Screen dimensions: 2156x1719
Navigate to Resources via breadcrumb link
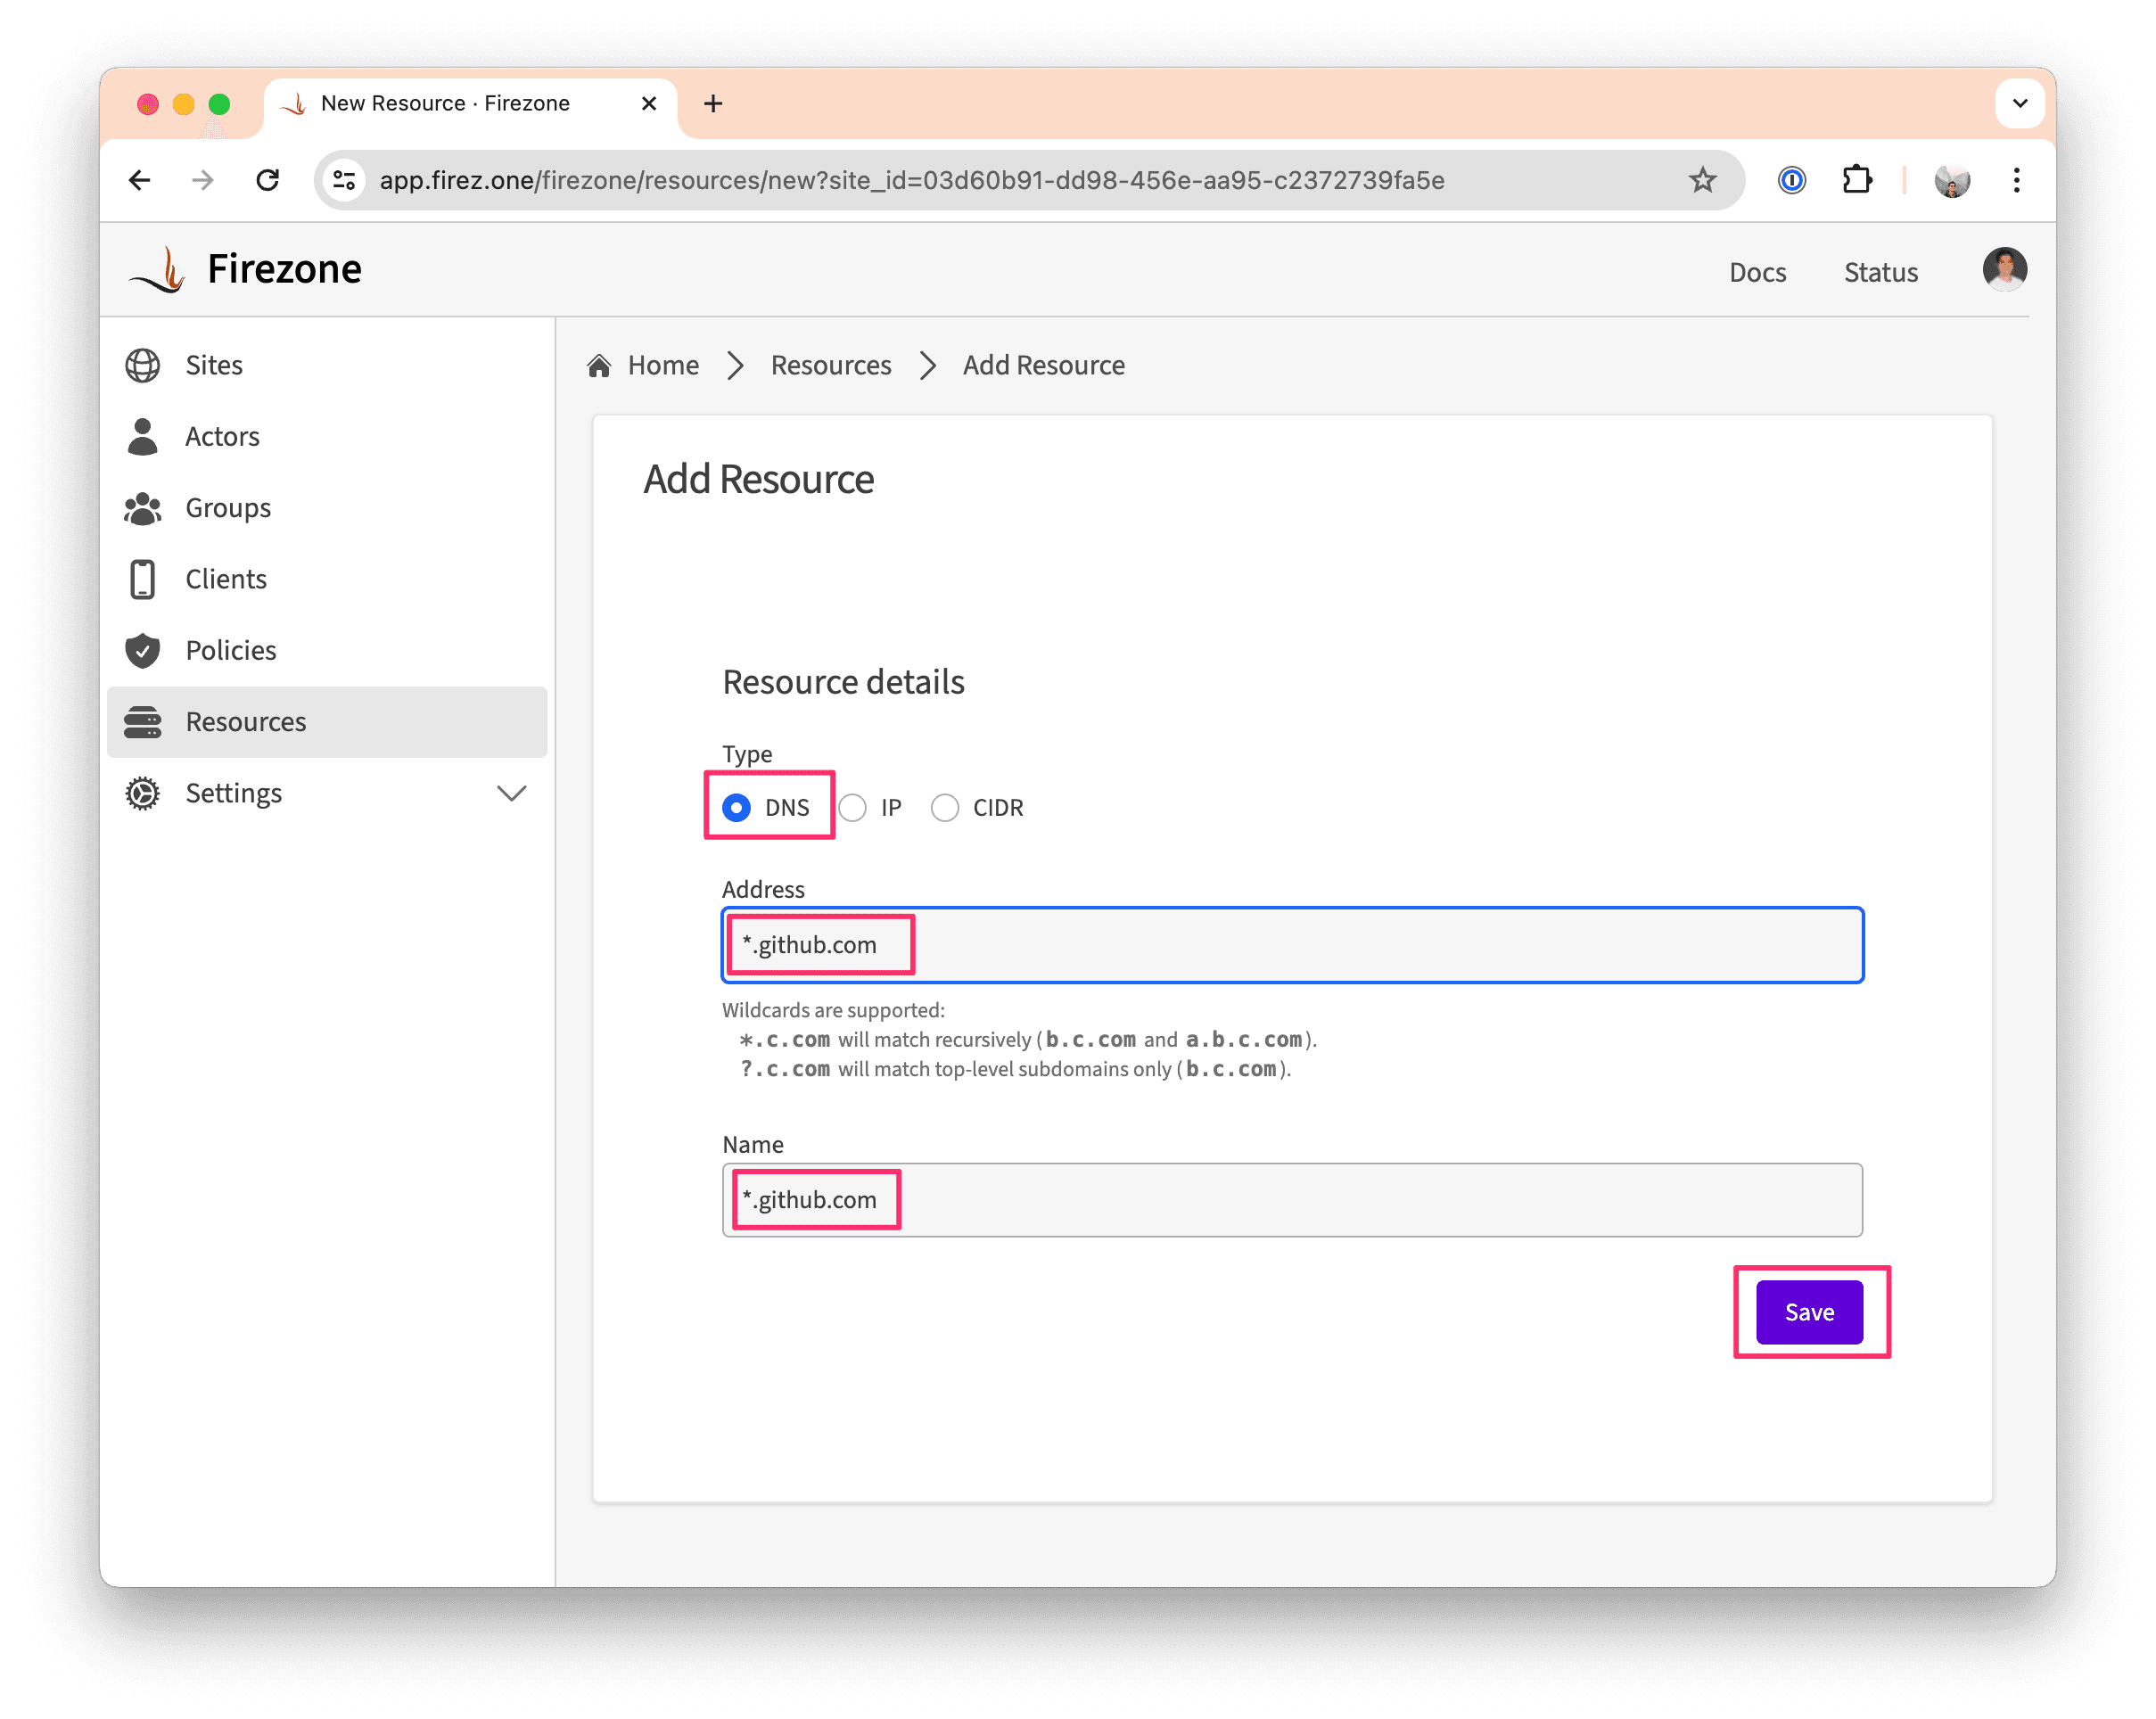pos(830,365)
